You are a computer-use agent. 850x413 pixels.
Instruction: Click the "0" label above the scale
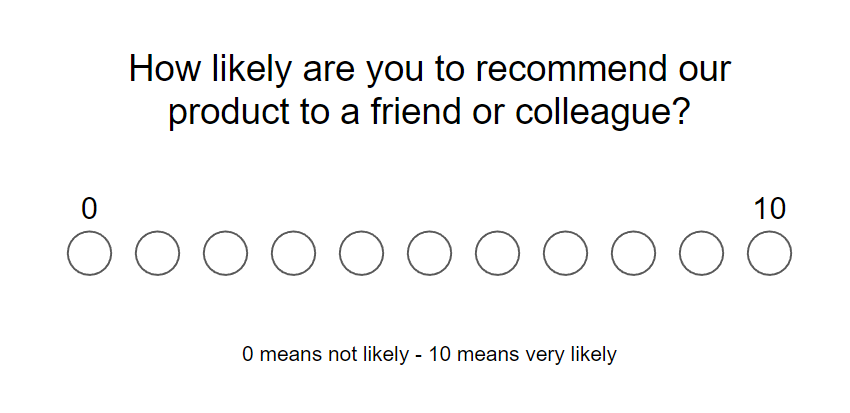[89, 209]
